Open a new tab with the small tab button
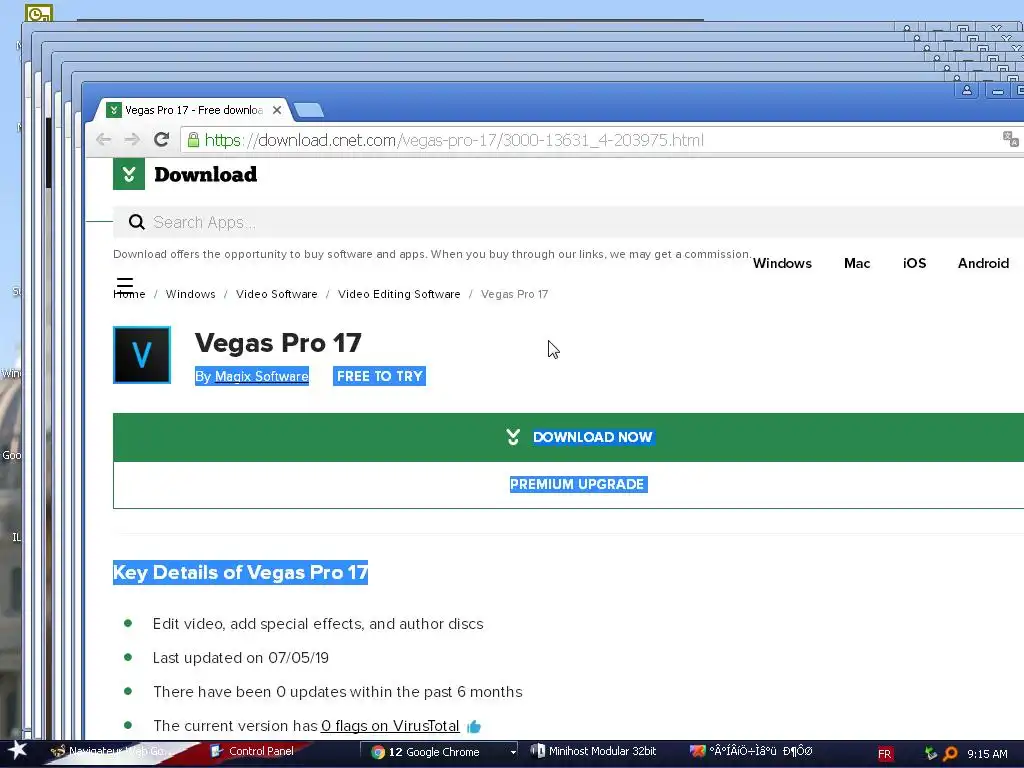This screenshot has height=768, width=1024. coord(308,110)
